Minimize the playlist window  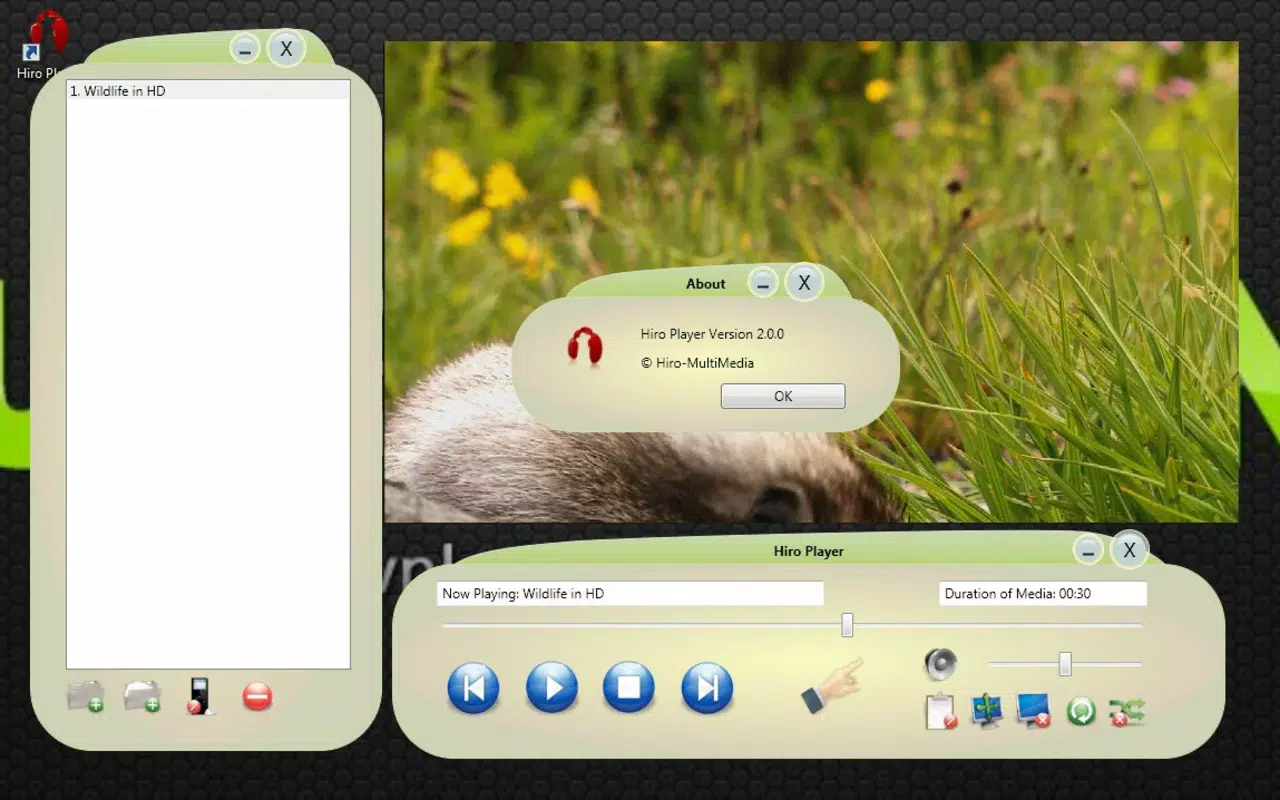click(245, 48)
